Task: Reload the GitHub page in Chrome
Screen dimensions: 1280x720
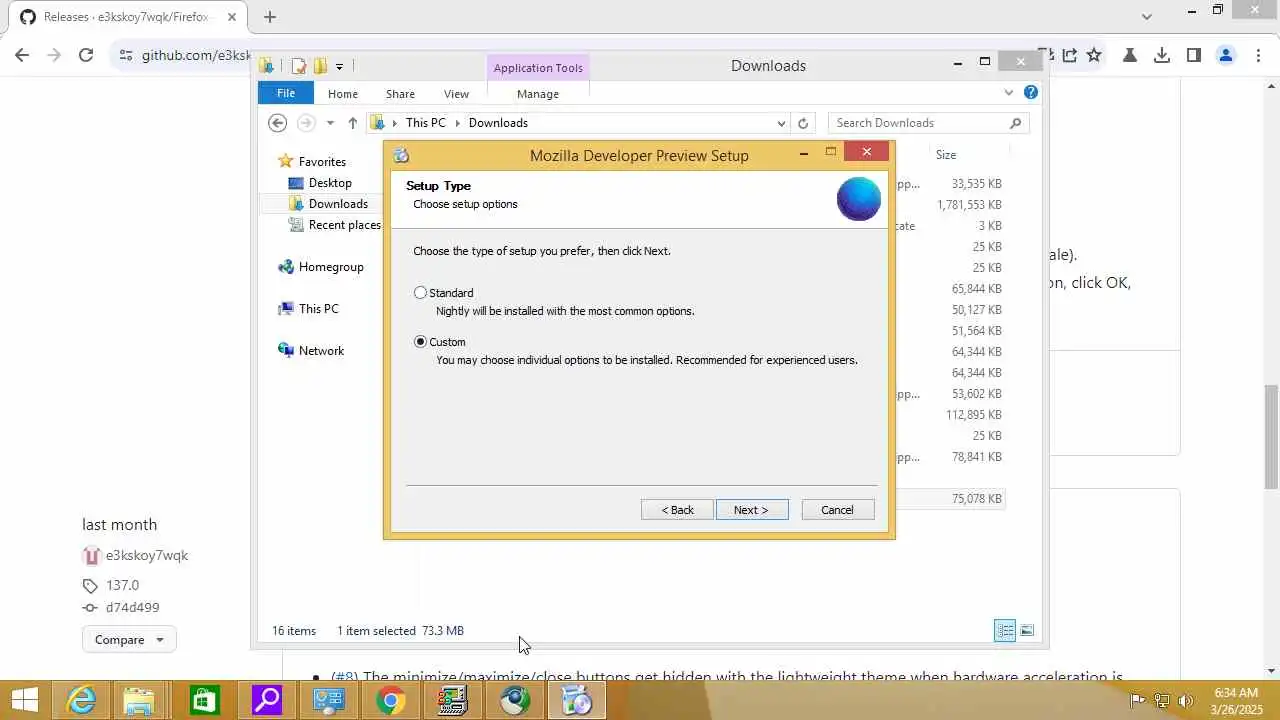Action: coord(86,55)
